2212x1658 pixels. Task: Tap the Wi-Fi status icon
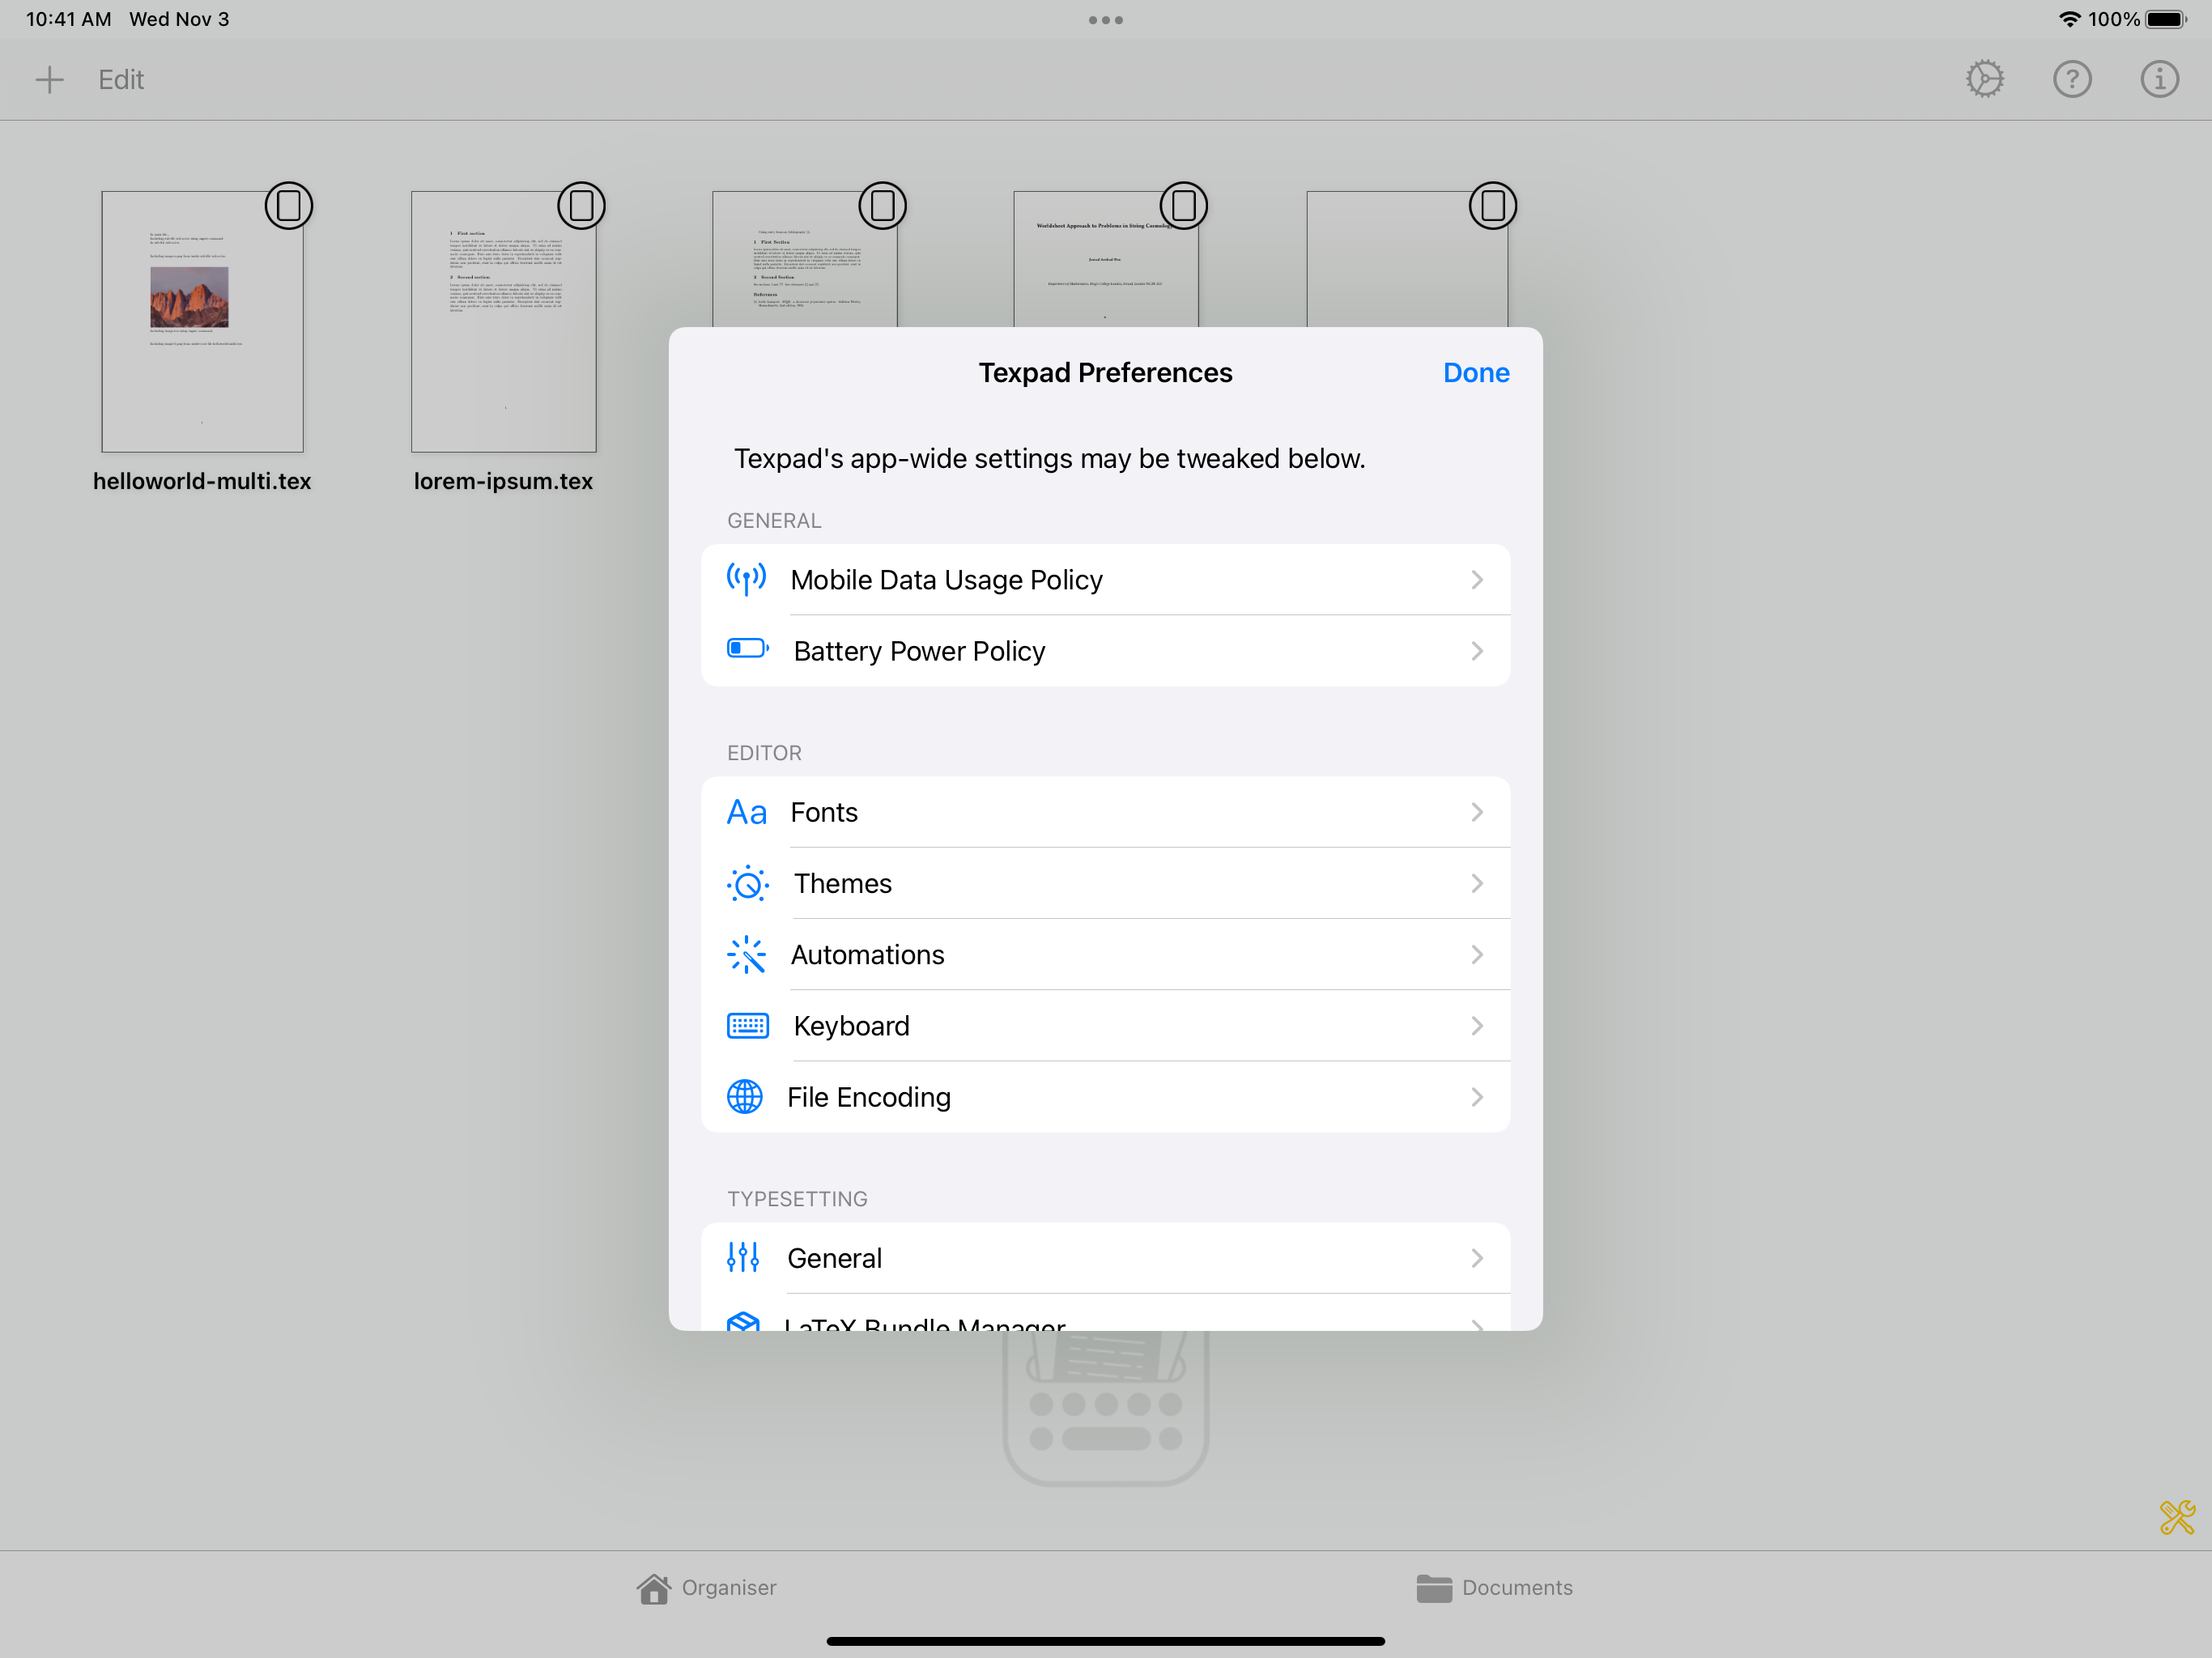click(x=2069, y=20)
